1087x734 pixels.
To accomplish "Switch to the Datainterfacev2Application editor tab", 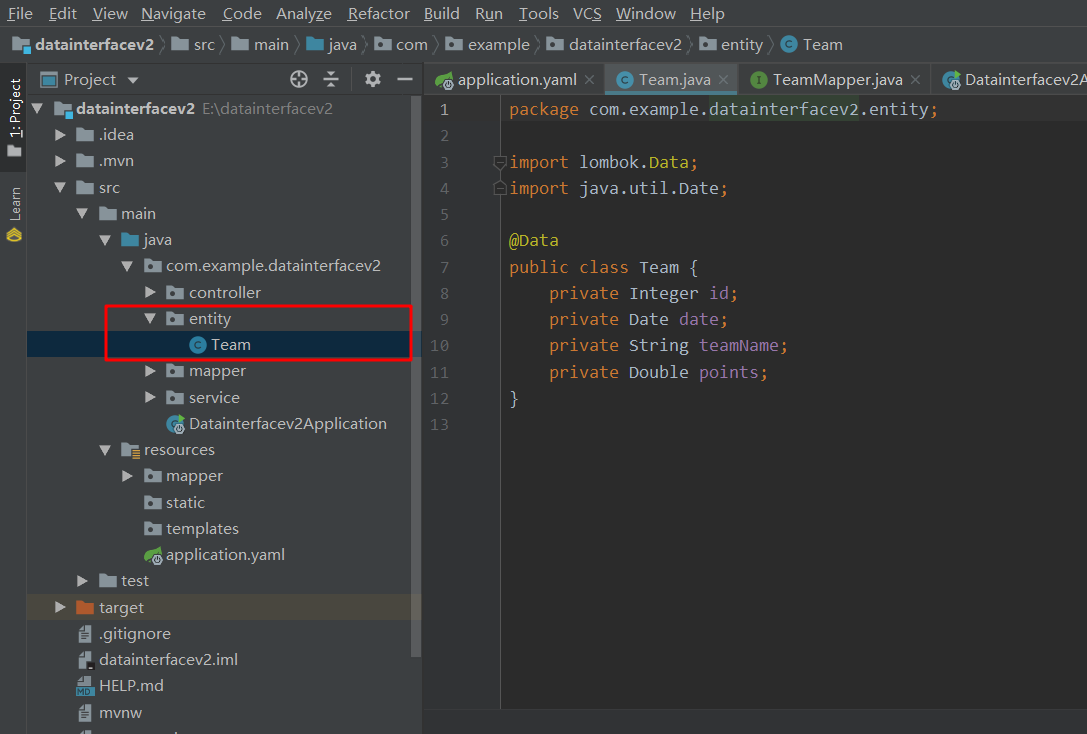I will 1011,80.
